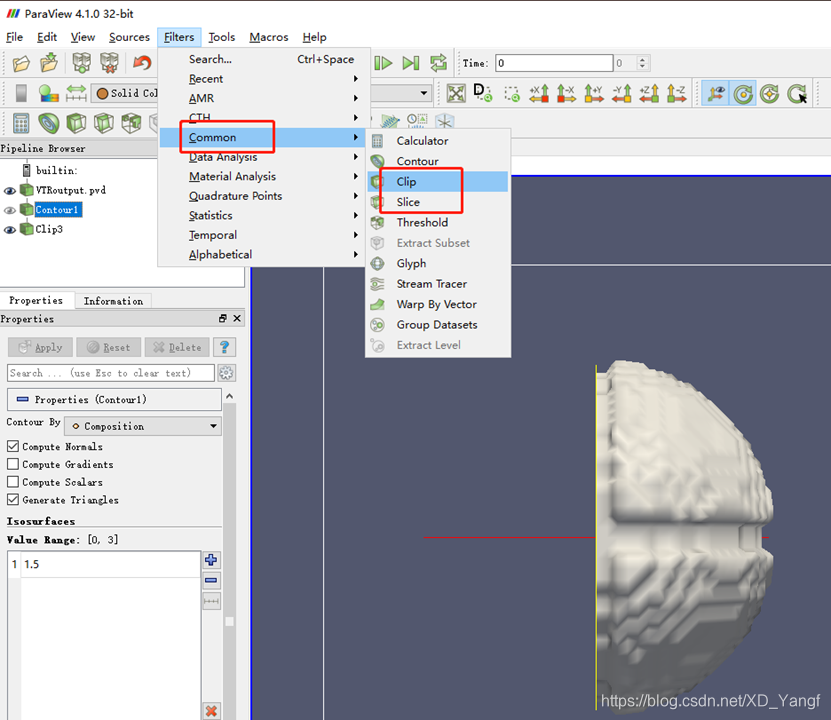This screenshot has width=831, height=720.
Task: Set view direction to -X icon
Action: (x=566, y=93)
